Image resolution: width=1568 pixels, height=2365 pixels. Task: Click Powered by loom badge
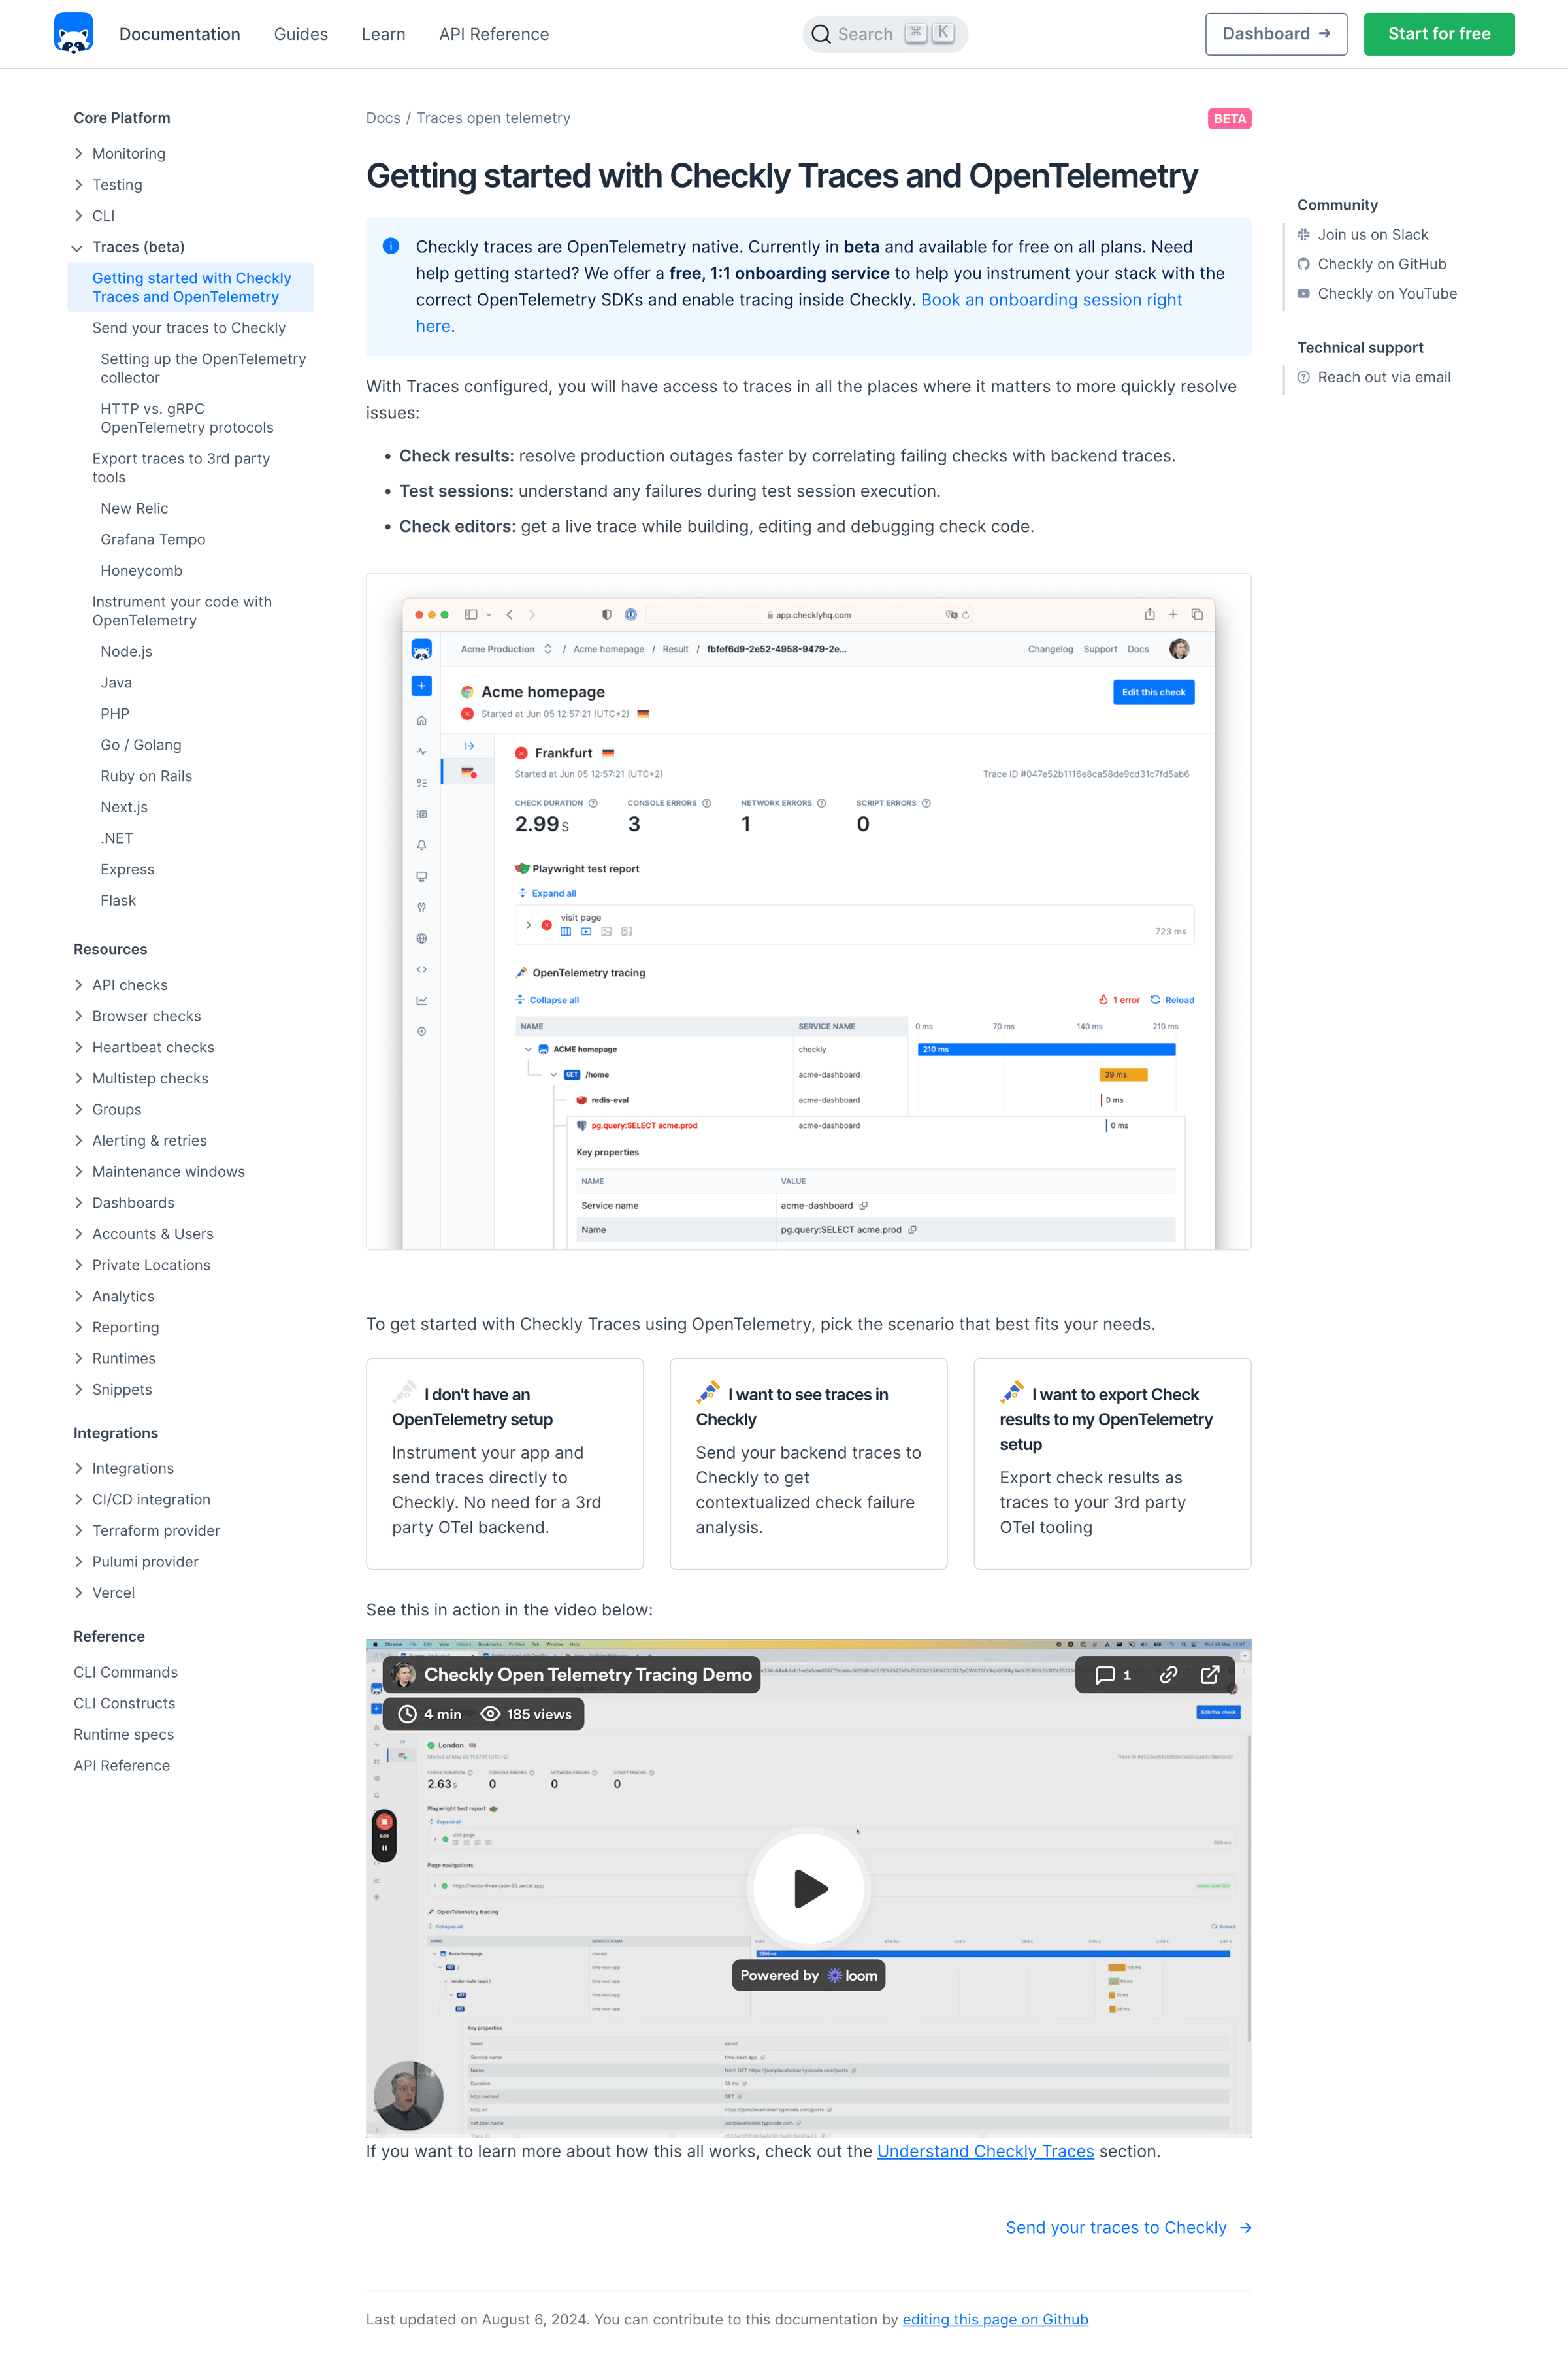(x=808, y=1975)
